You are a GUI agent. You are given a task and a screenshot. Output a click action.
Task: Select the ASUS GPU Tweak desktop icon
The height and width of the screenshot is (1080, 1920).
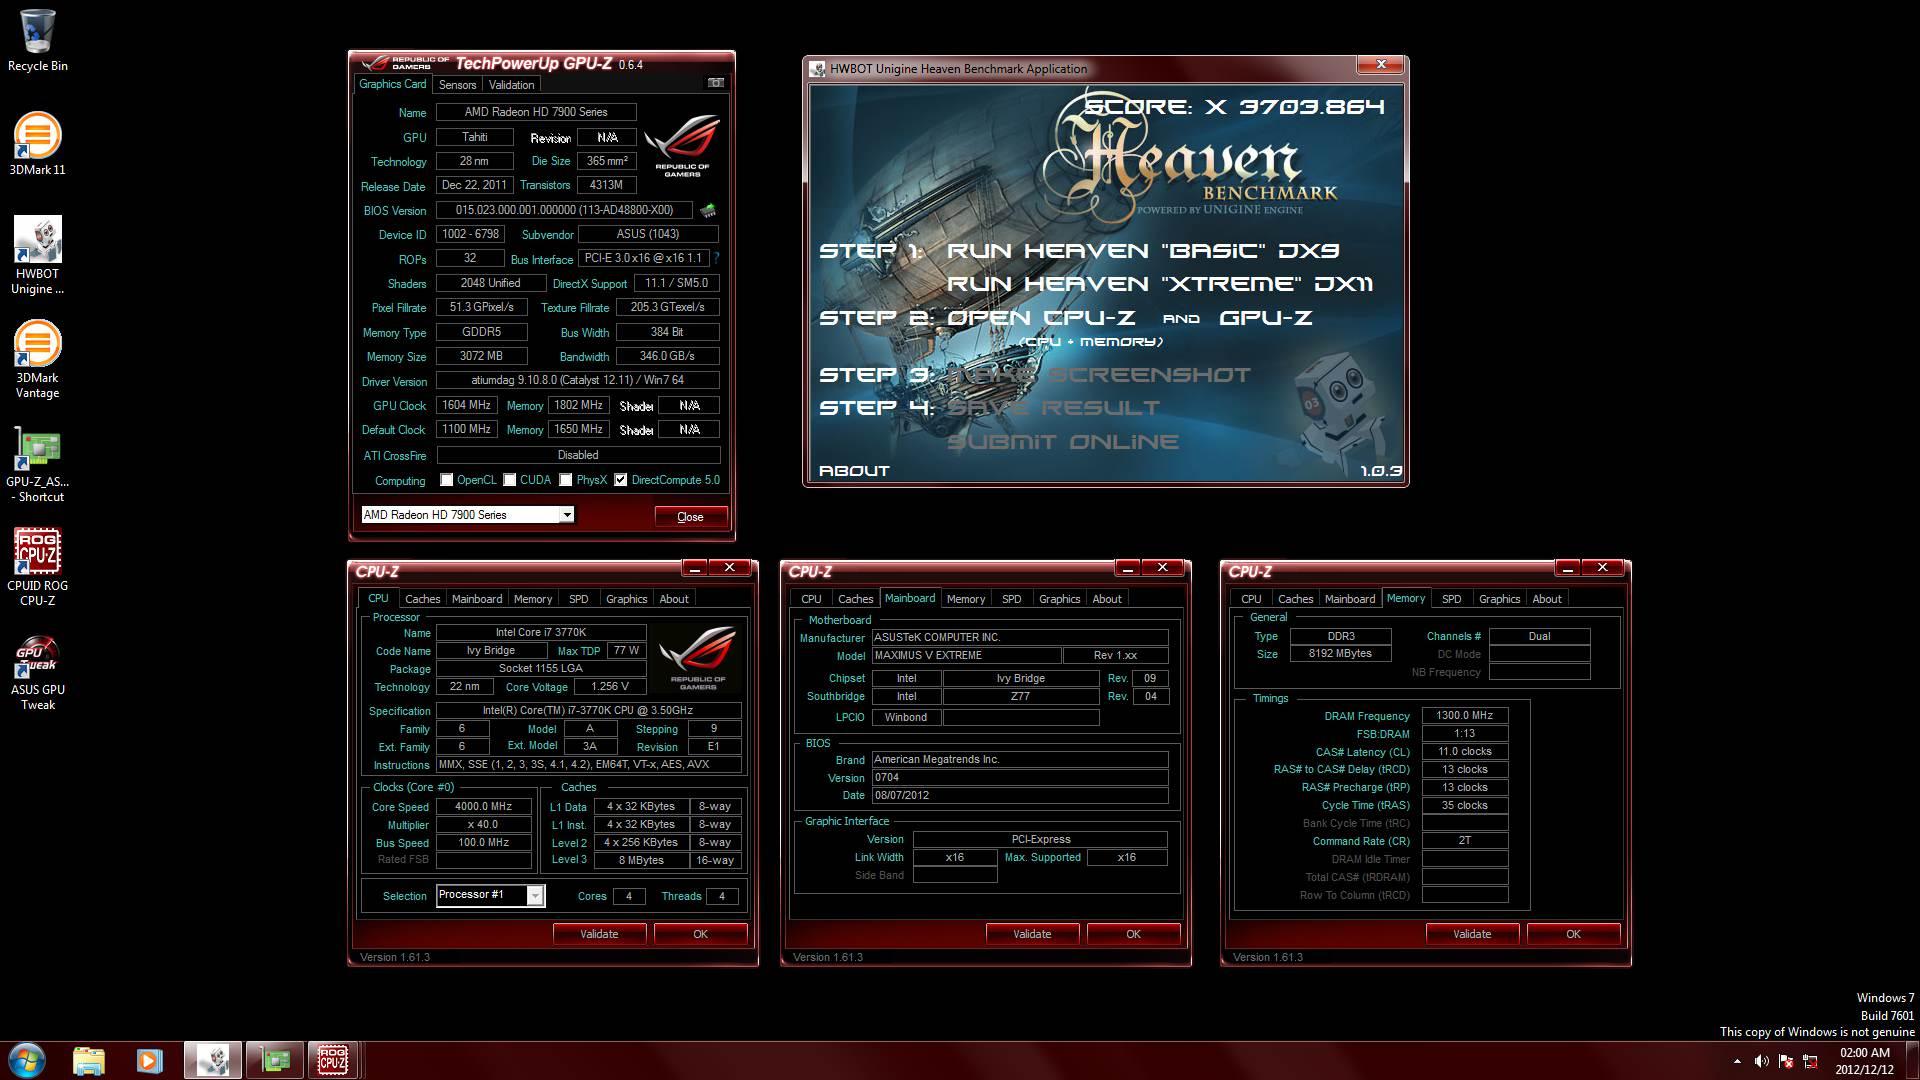pyautogui.click(x=37, y=672)
